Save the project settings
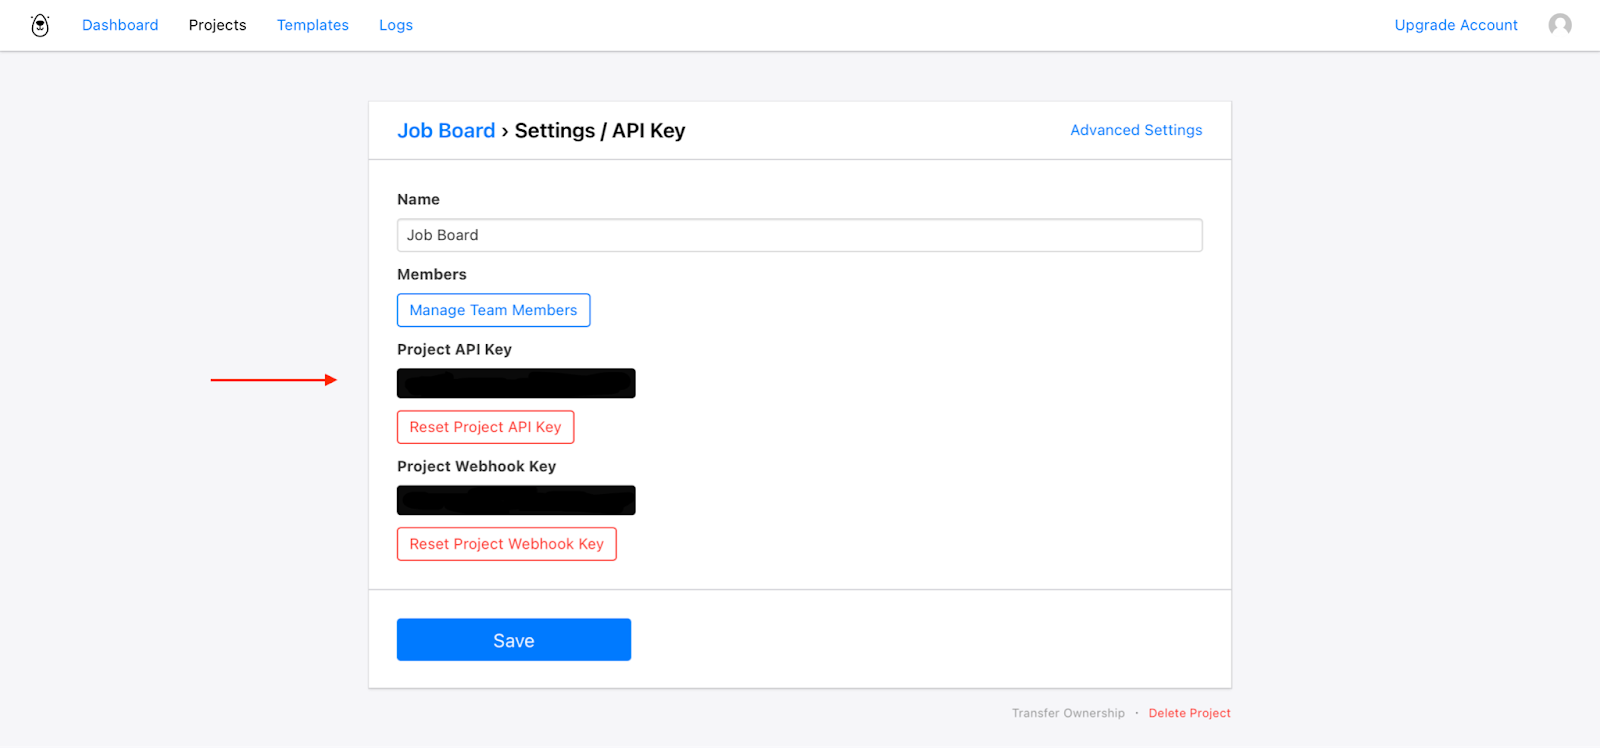The height and width of the screenshot is (748, 1600). click(x=514, y=640)
